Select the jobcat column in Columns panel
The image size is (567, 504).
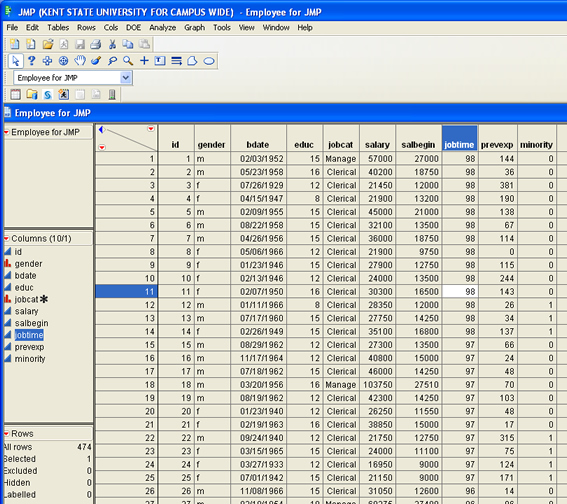click(x=26, y=299)
